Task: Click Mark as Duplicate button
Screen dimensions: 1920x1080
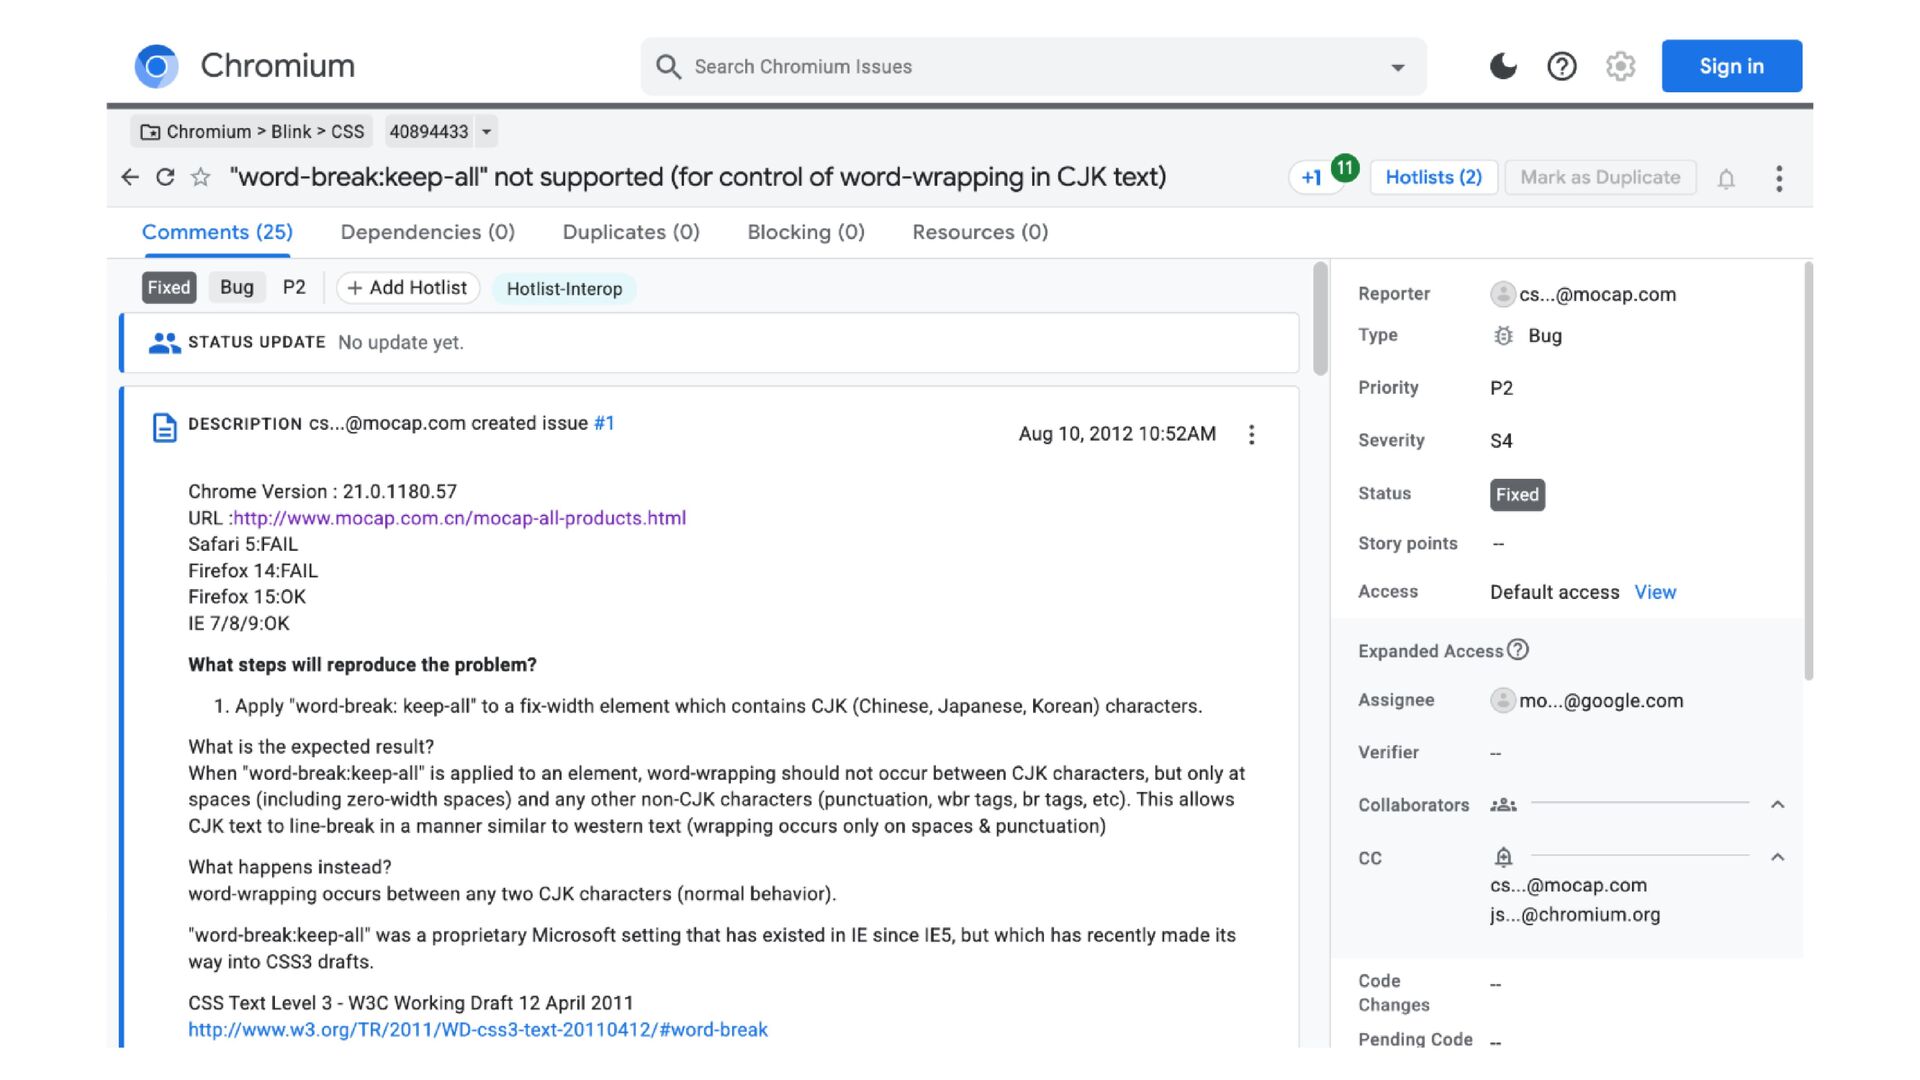Action: (1600, 177)
